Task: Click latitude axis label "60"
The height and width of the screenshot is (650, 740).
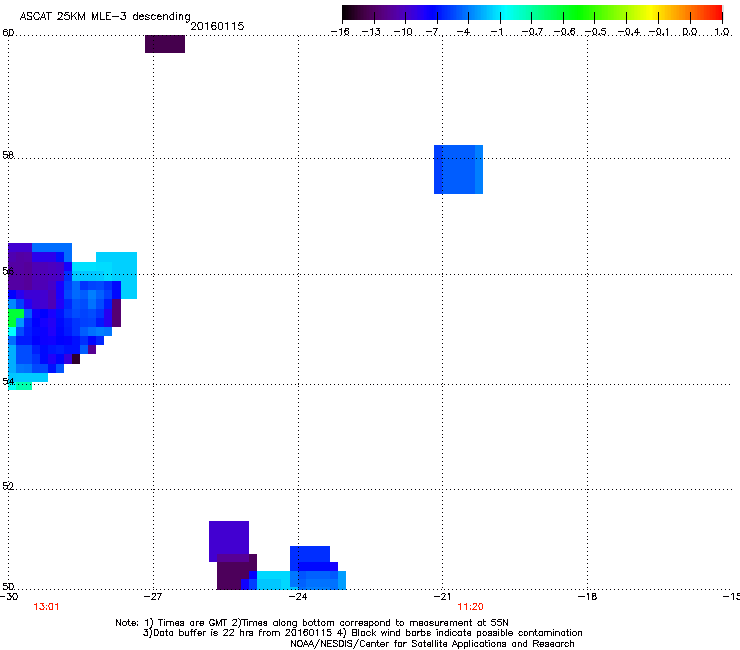Action: [8, 33]
